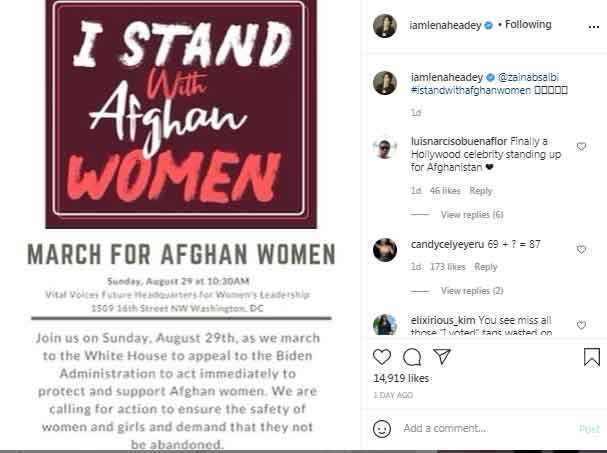
Task: Open candycelyeyeru's avatar
Action: pyautogui.click(x=385, y=249)
